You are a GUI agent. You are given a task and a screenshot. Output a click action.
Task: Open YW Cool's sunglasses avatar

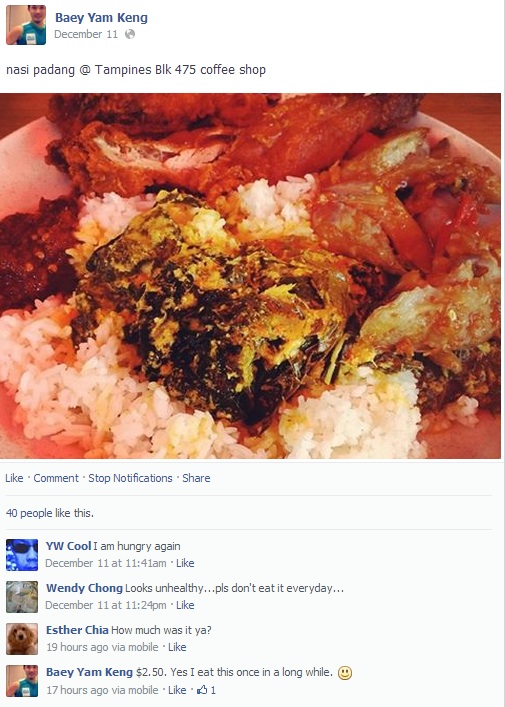pos(22,555)
